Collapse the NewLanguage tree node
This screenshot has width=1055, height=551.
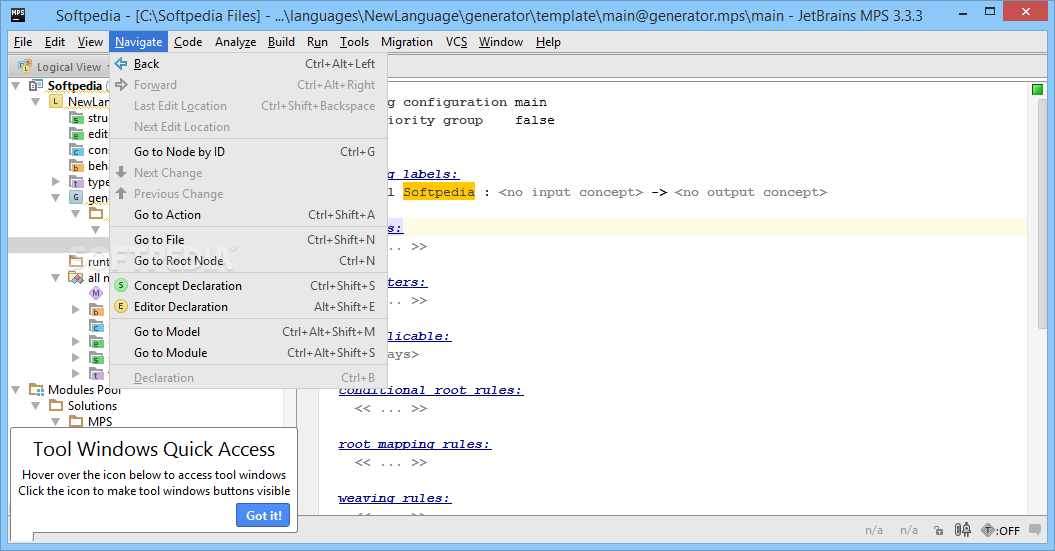pyautogui.click(x=36, y=102)
